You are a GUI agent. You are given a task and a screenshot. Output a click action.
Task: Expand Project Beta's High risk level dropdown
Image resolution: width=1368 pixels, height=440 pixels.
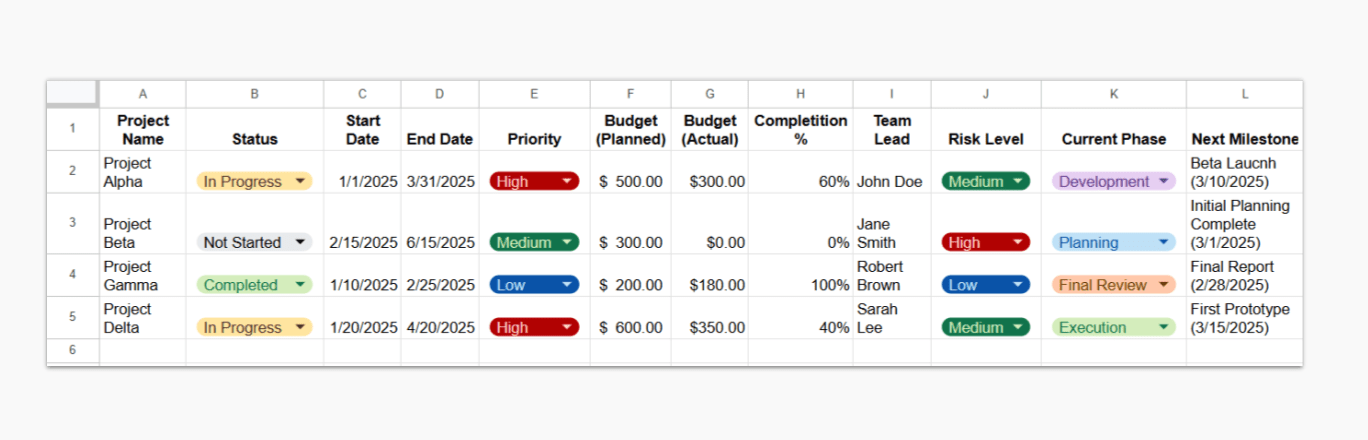pos(985,243)
